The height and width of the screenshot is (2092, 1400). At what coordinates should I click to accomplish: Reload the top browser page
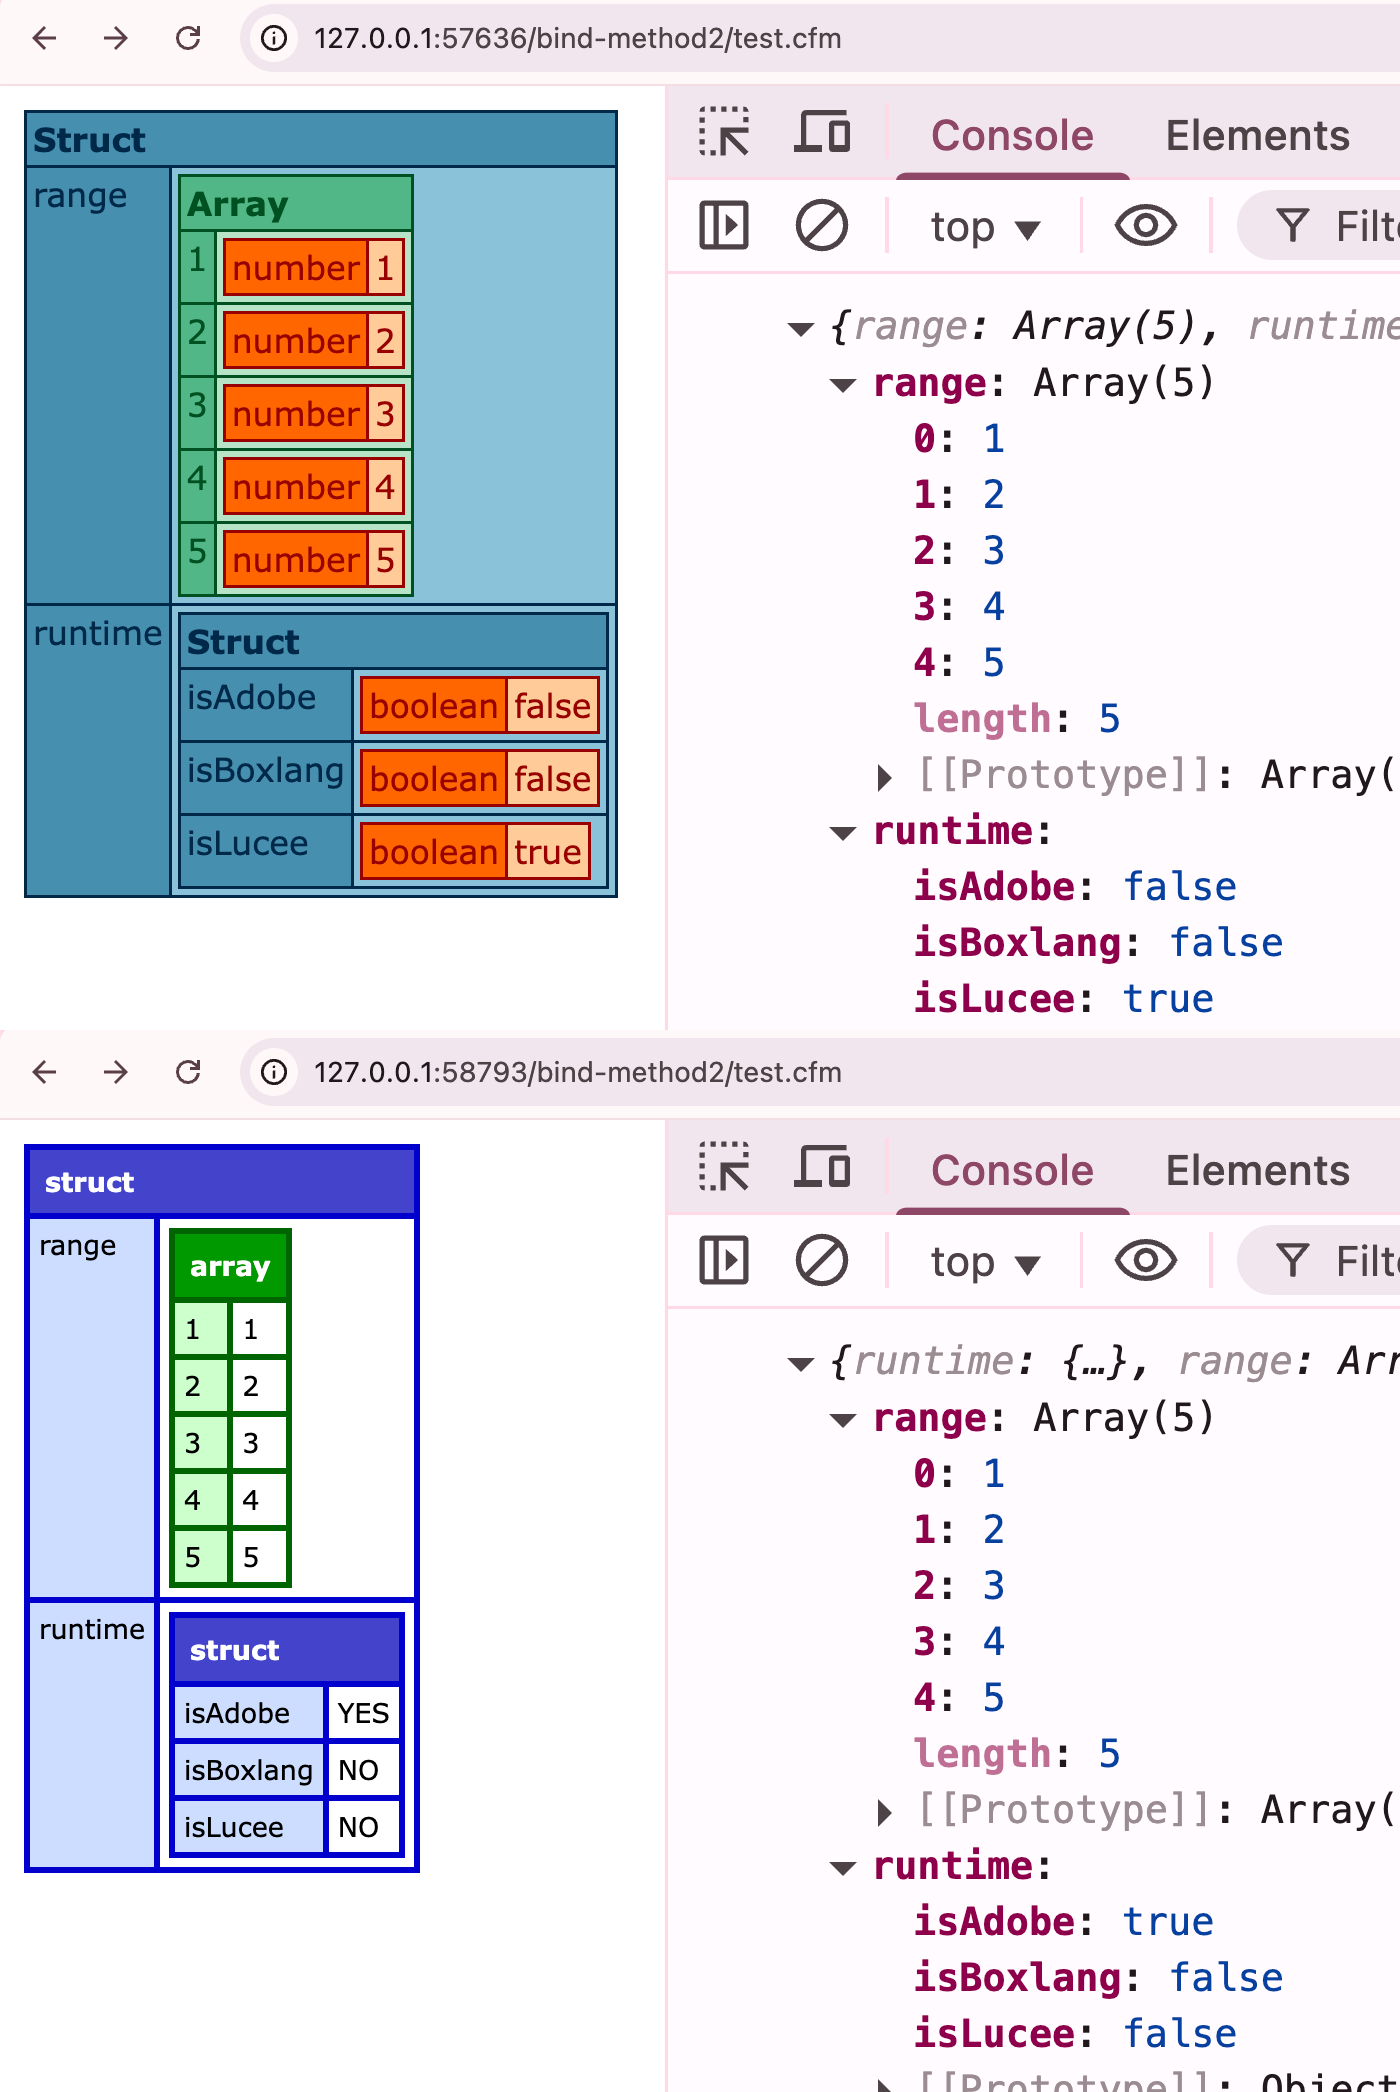pyautogui.click(x=188, y=38)
